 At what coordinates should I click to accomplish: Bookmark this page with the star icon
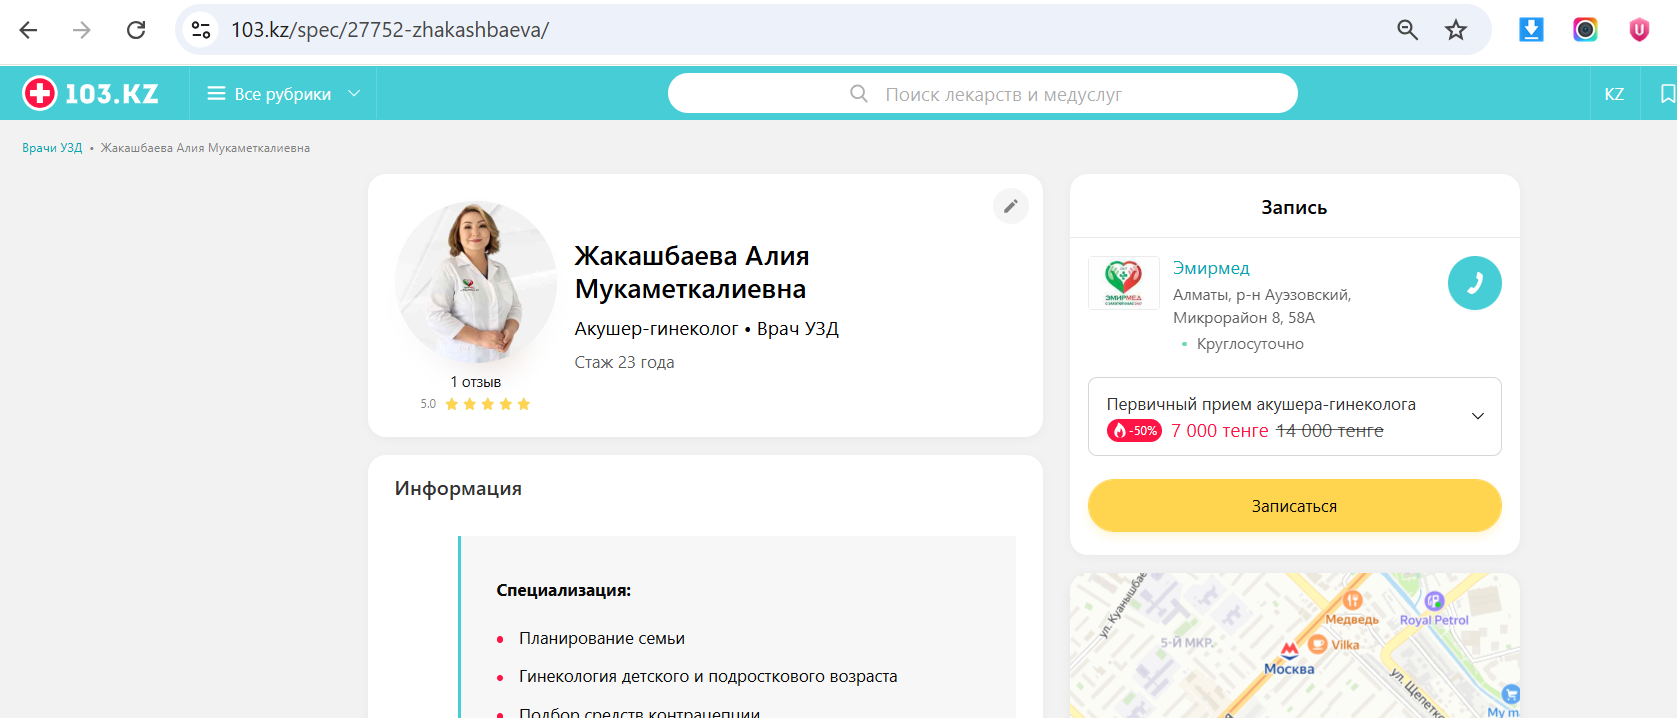1456,30
